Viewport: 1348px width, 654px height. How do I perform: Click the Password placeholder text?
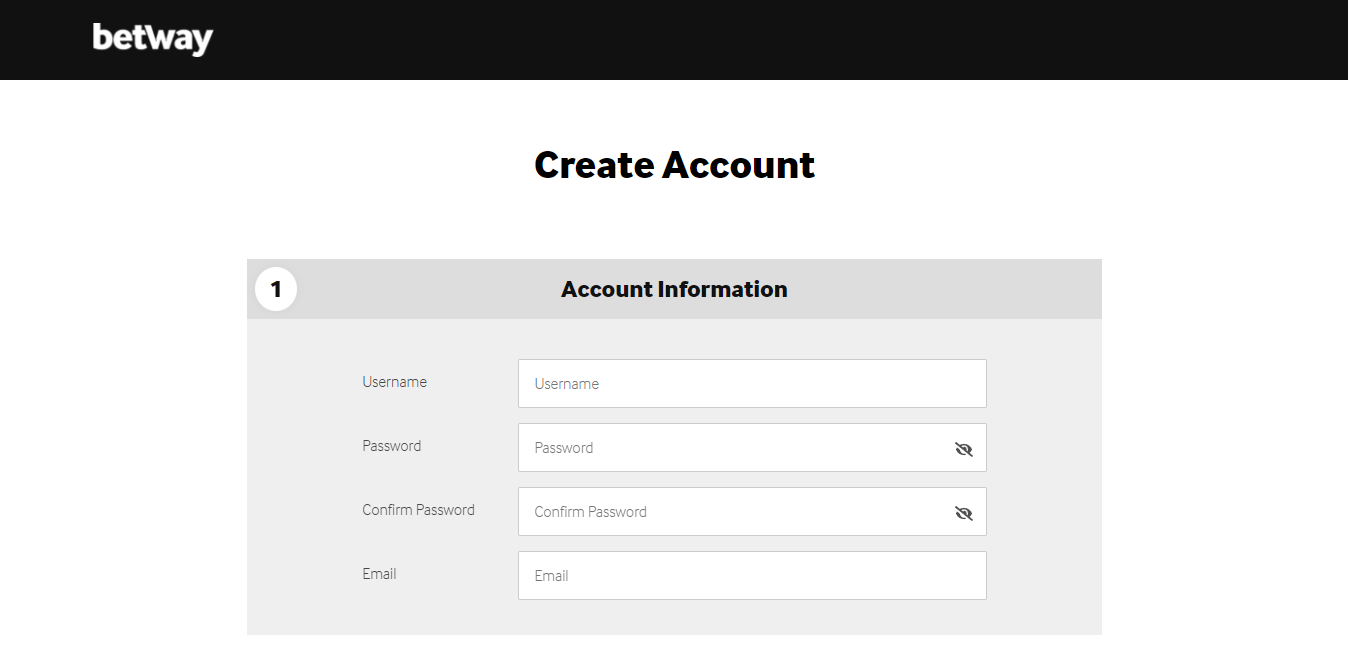pos(564,448)
